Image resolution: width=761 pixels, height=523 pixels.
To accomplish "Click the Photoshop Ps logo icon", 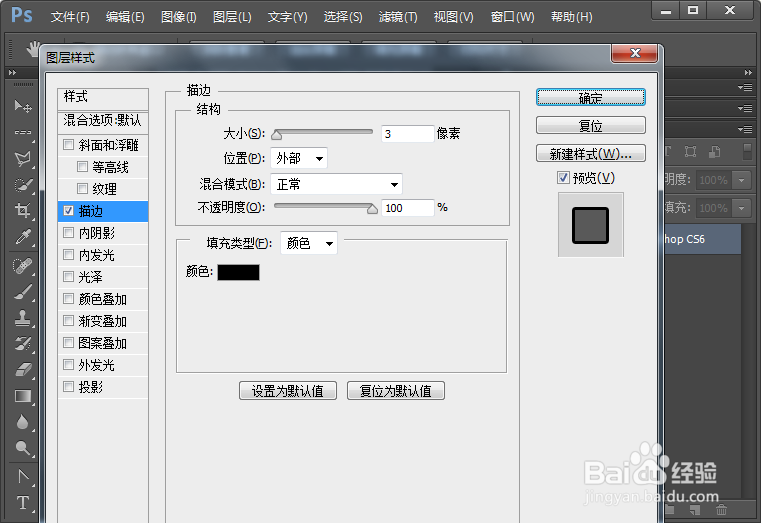I will click(22, 15).
